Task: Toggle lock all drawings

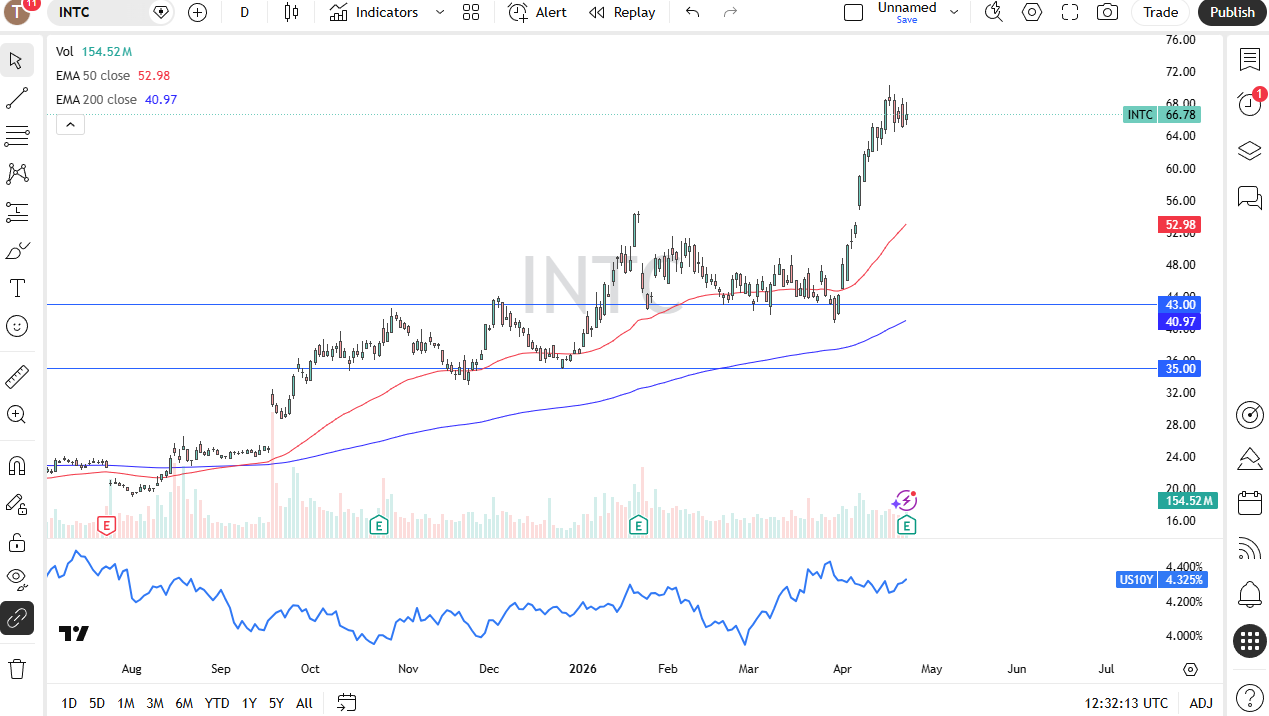Action: click(17, 542)
